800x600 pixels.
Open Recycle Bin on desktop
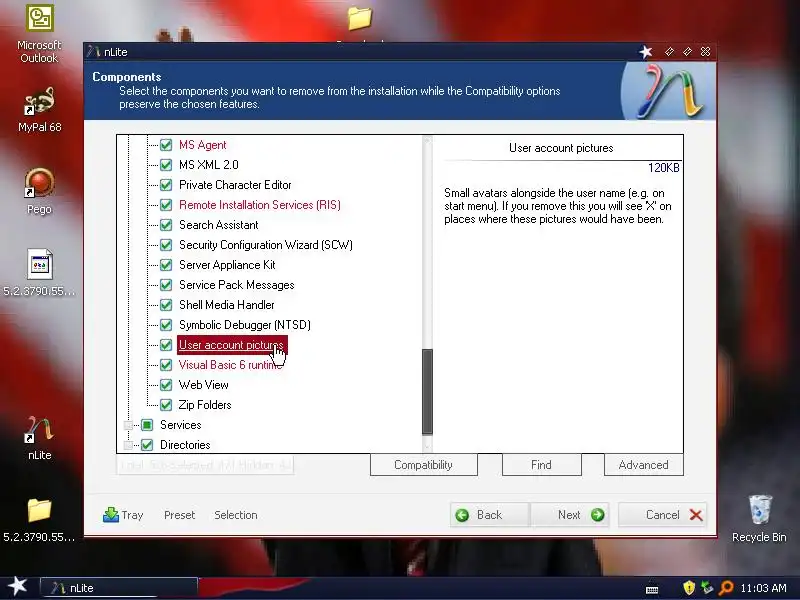[759, 518]
